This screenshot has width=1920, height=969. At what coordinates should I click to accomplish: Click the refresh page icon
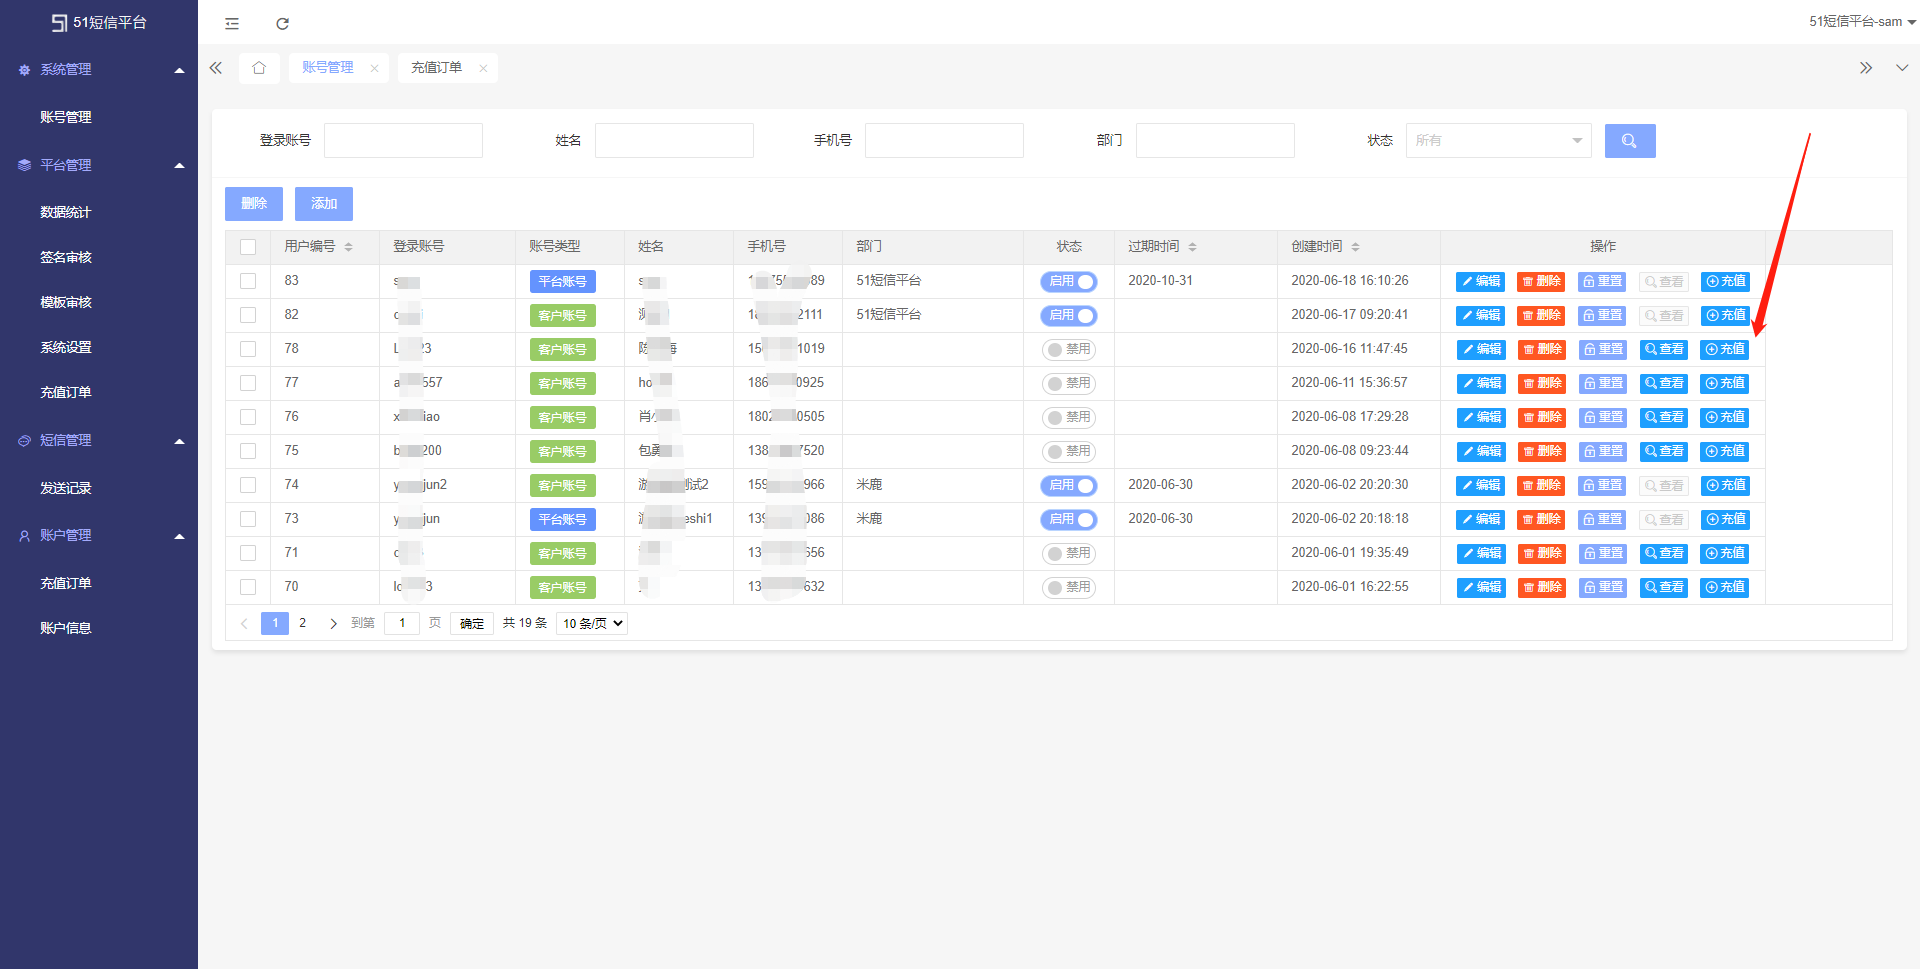[x=283, y=23]
